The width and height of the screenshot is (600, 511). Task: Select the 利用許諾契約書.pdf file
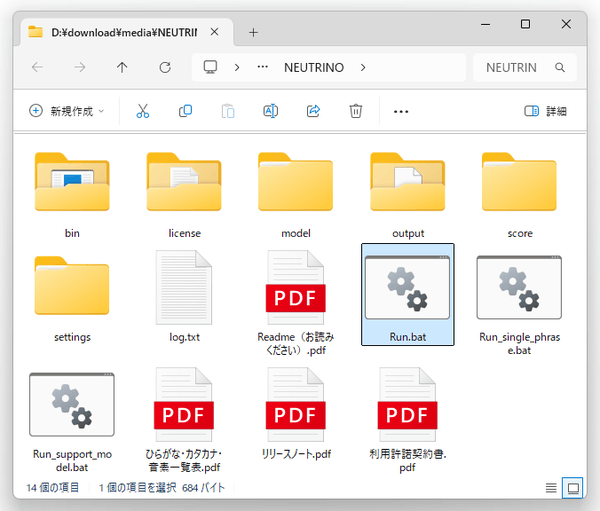408,420
